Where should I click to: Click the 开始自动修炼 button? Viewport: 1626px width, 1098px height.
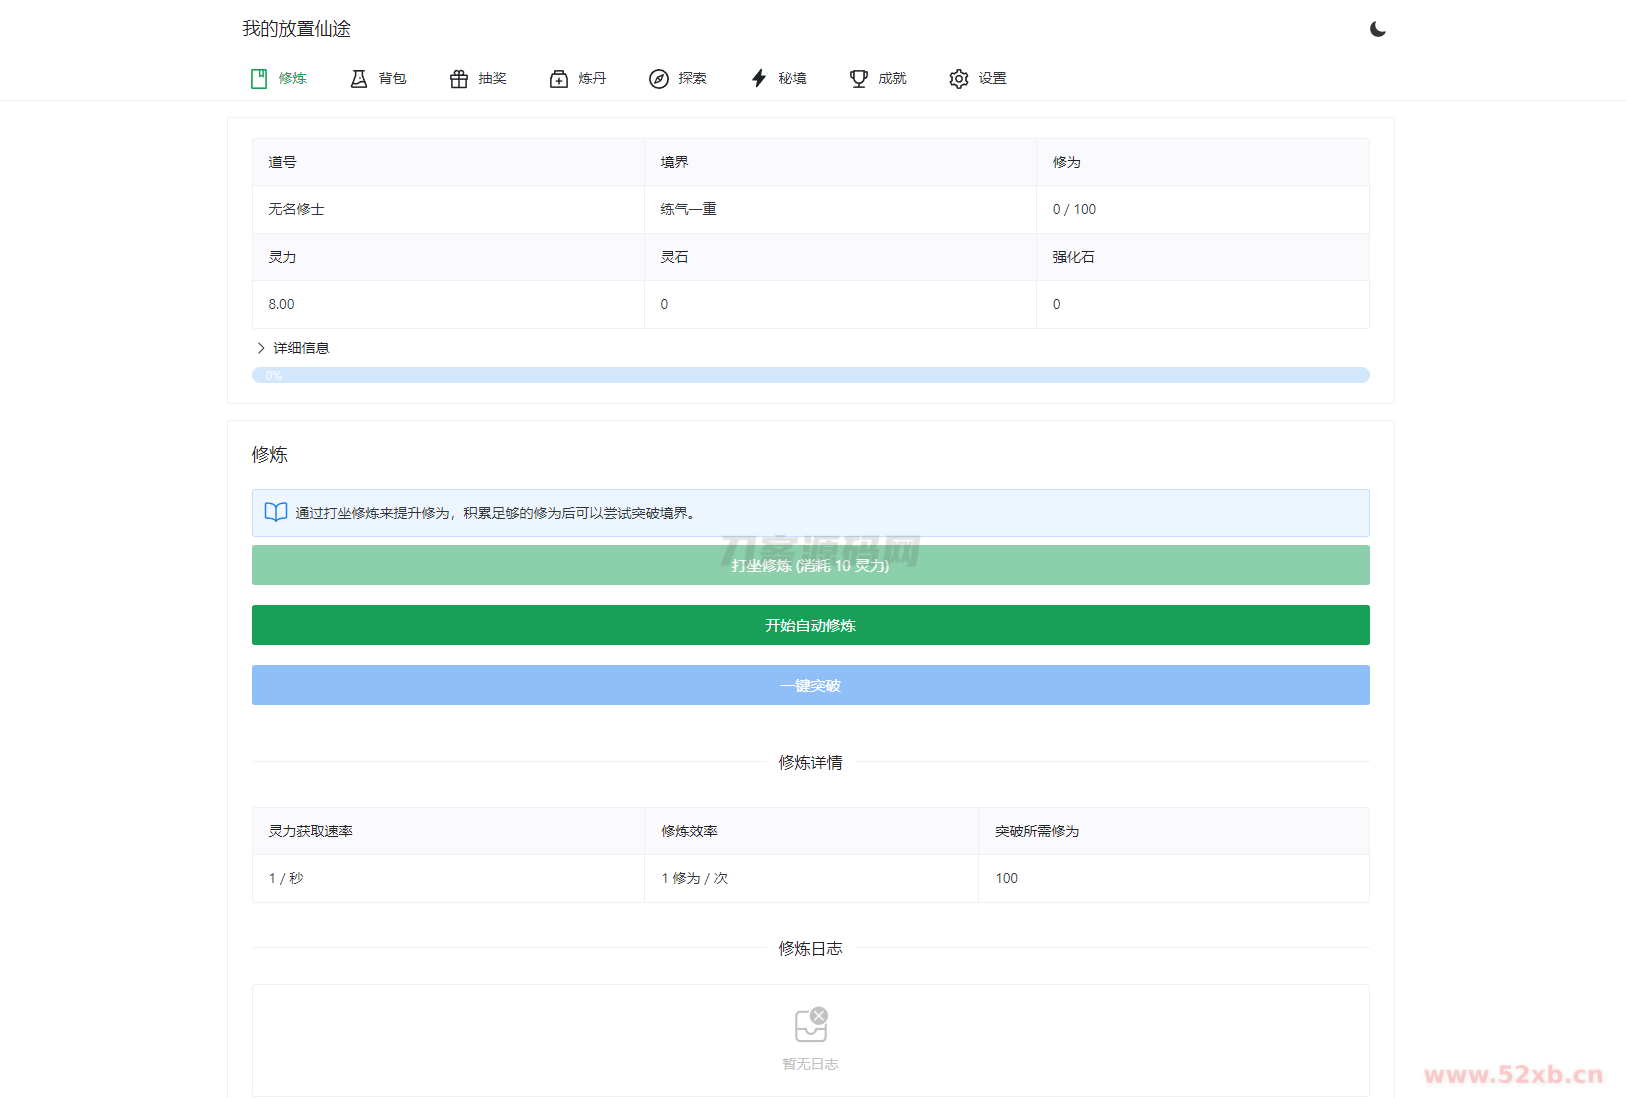click(x=810, y=625)
